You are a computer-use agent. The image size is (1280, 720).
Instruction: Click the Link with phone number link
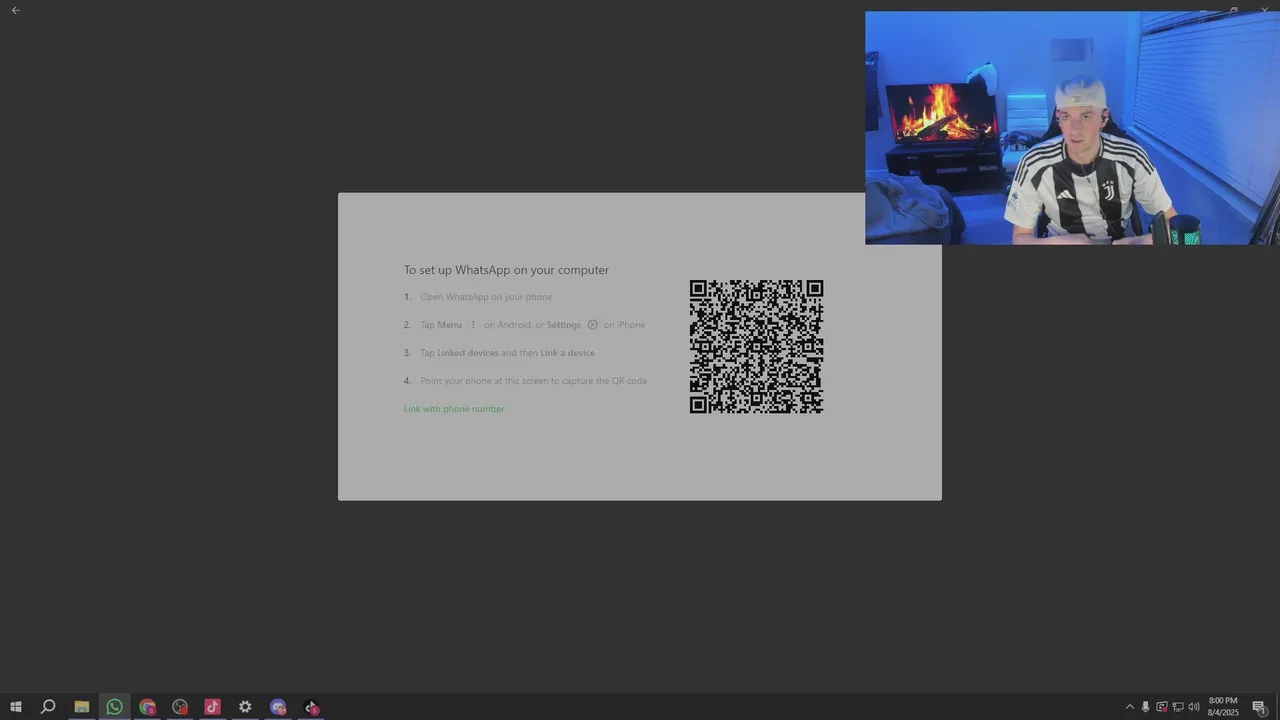454,409
